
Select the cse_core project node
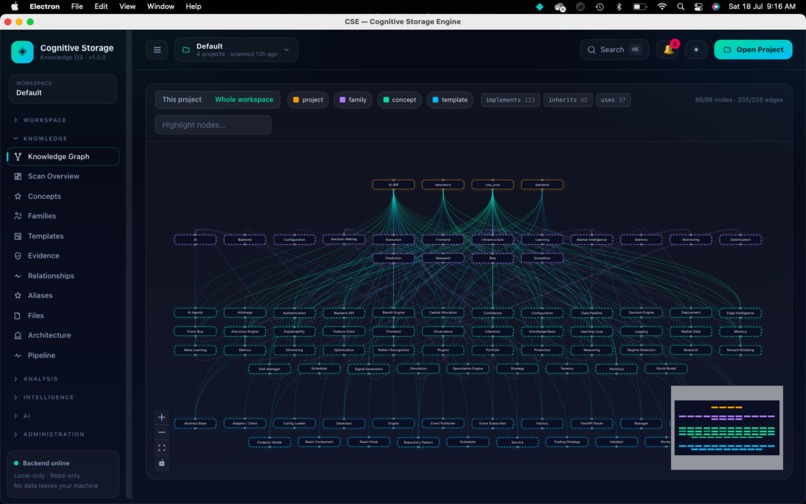492,185
